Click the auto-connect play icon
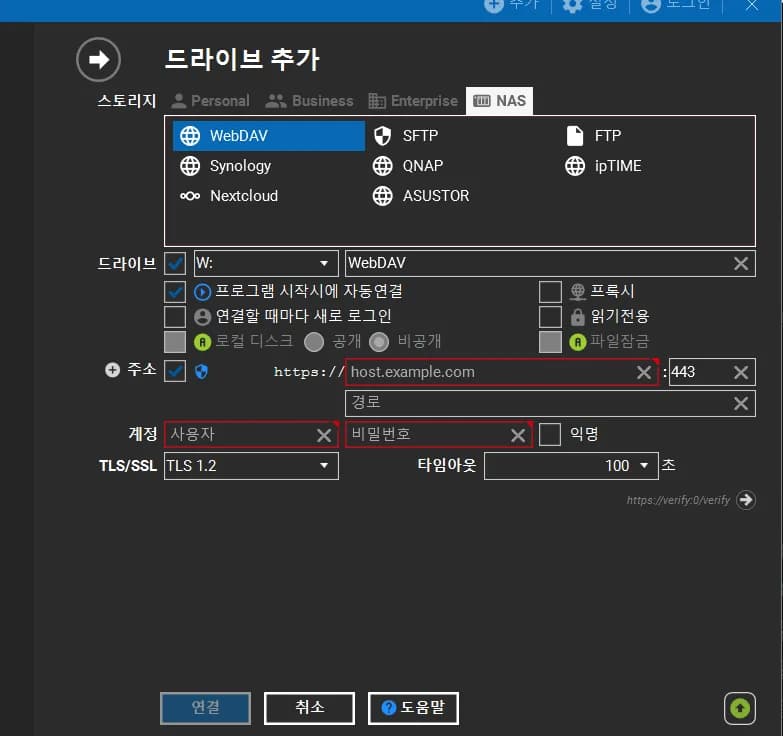783x736 pixels. (x=202, y=292)
